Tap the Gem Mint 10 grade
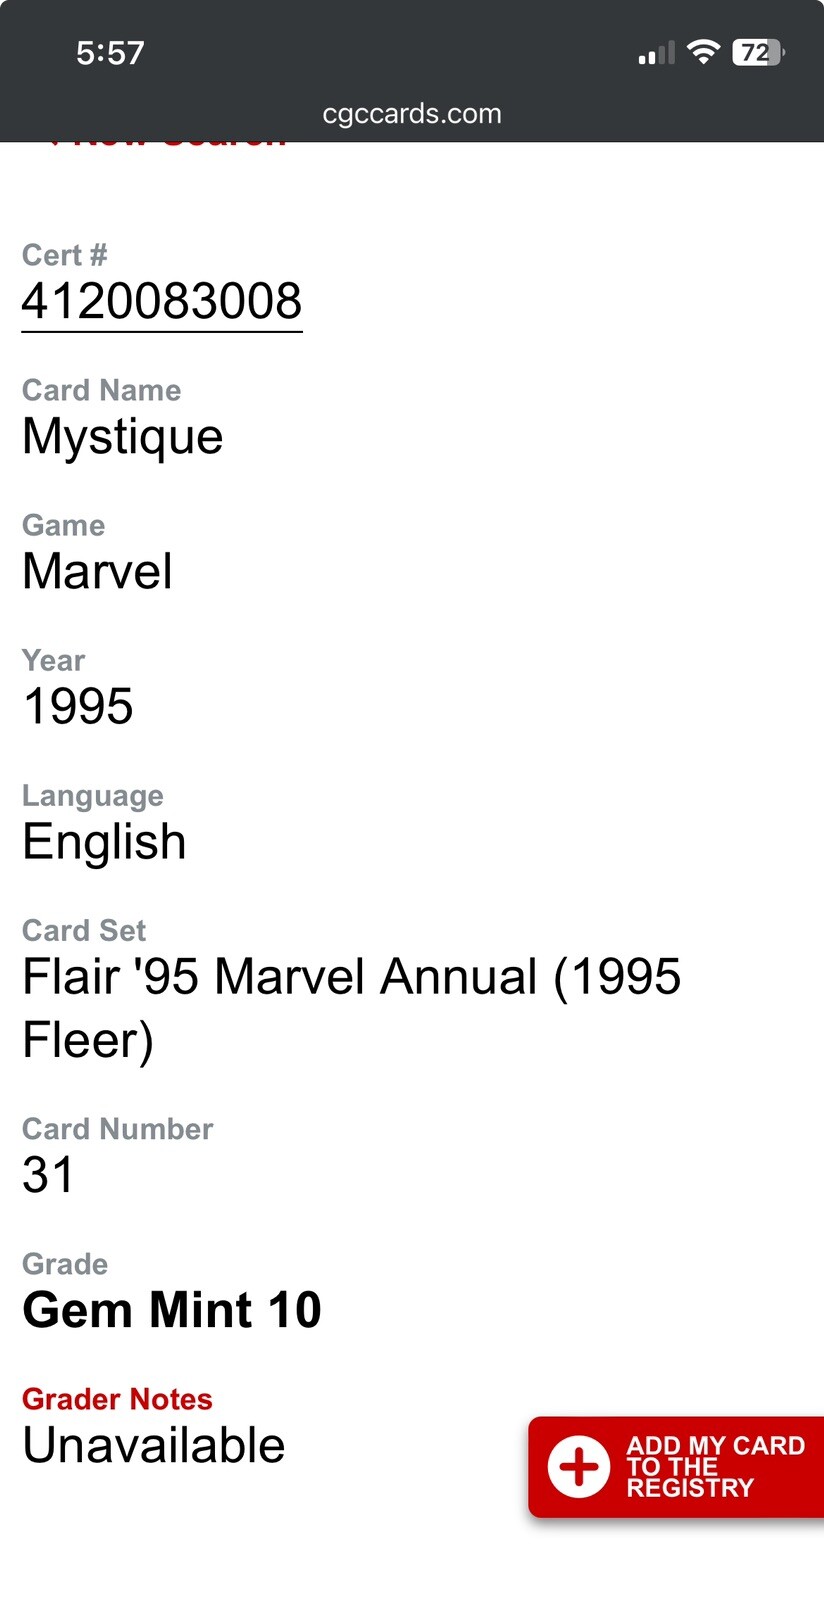 pyautogui.click(x=172, y=1310)
